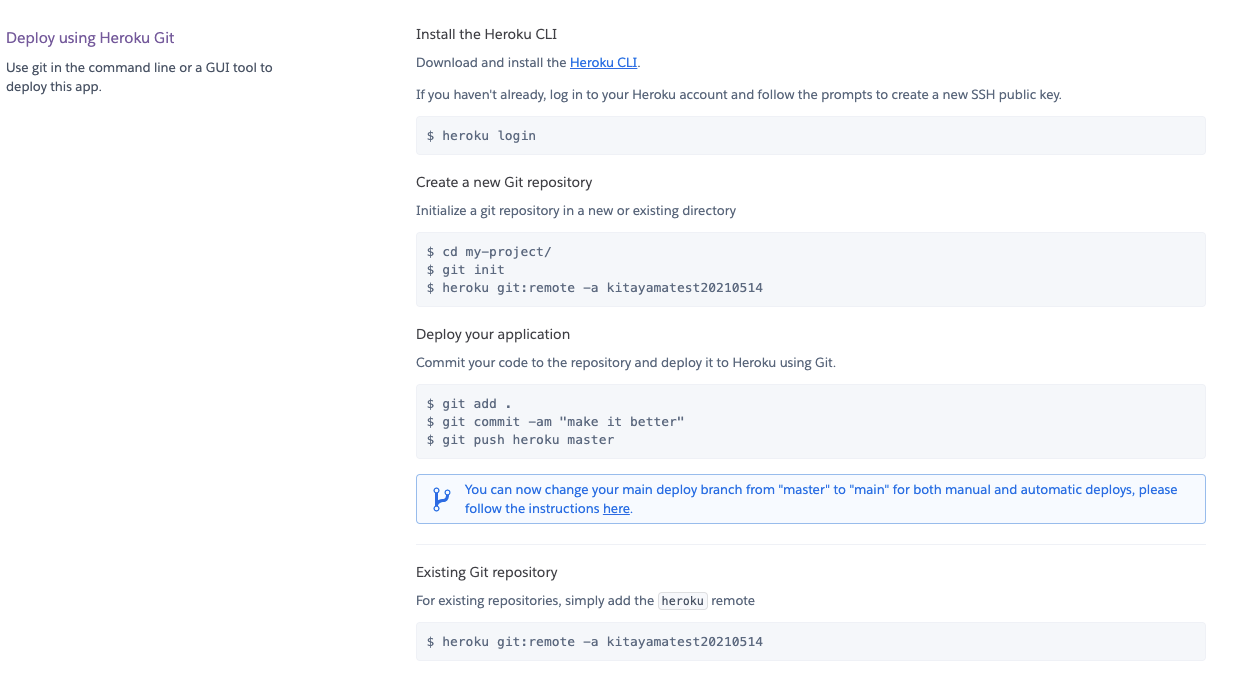
Task: Click the master-to-main branch notice text
Action: point(820,490)
